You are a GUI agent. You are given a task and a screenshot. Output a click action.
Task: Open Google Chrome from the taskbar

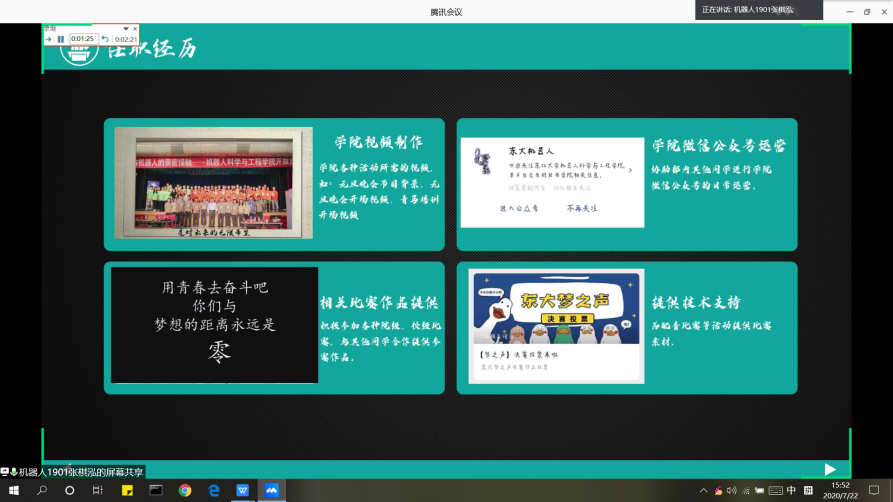[185, 491]
